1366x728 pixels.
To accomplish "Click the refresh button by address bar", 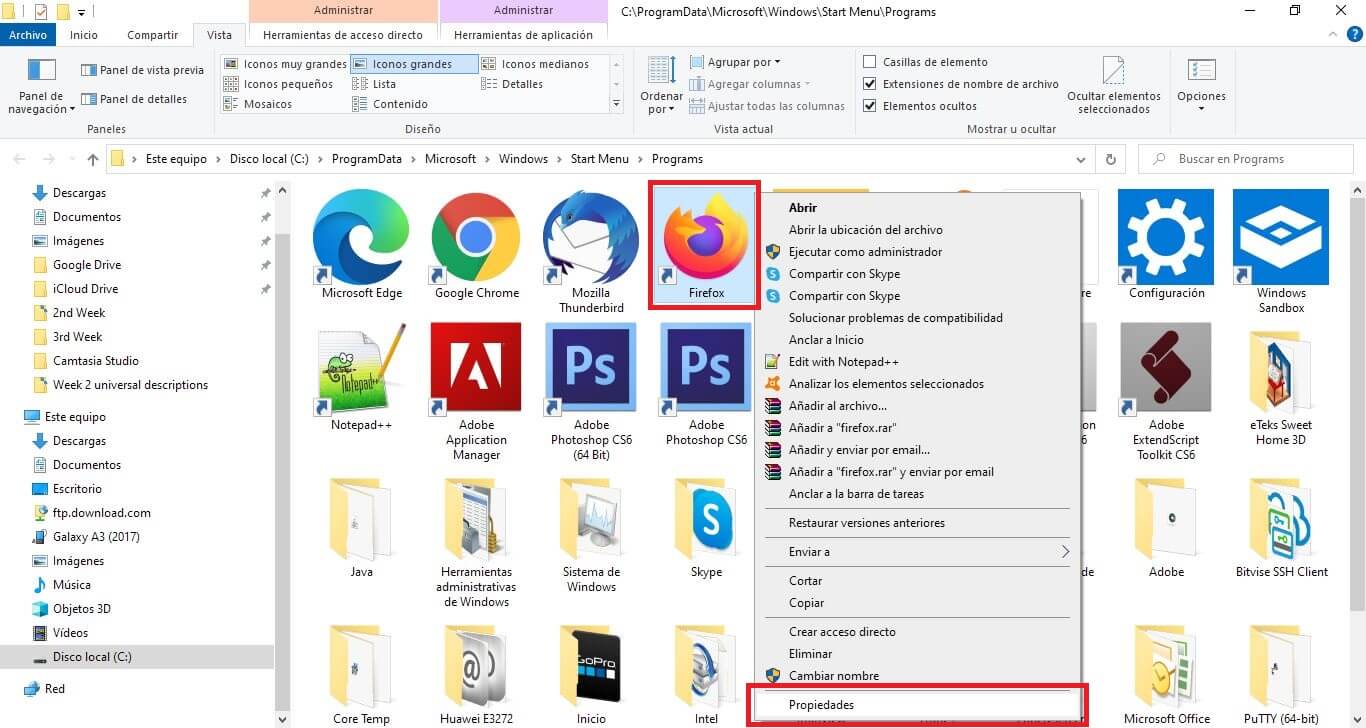I will [x=1110, y=159].
